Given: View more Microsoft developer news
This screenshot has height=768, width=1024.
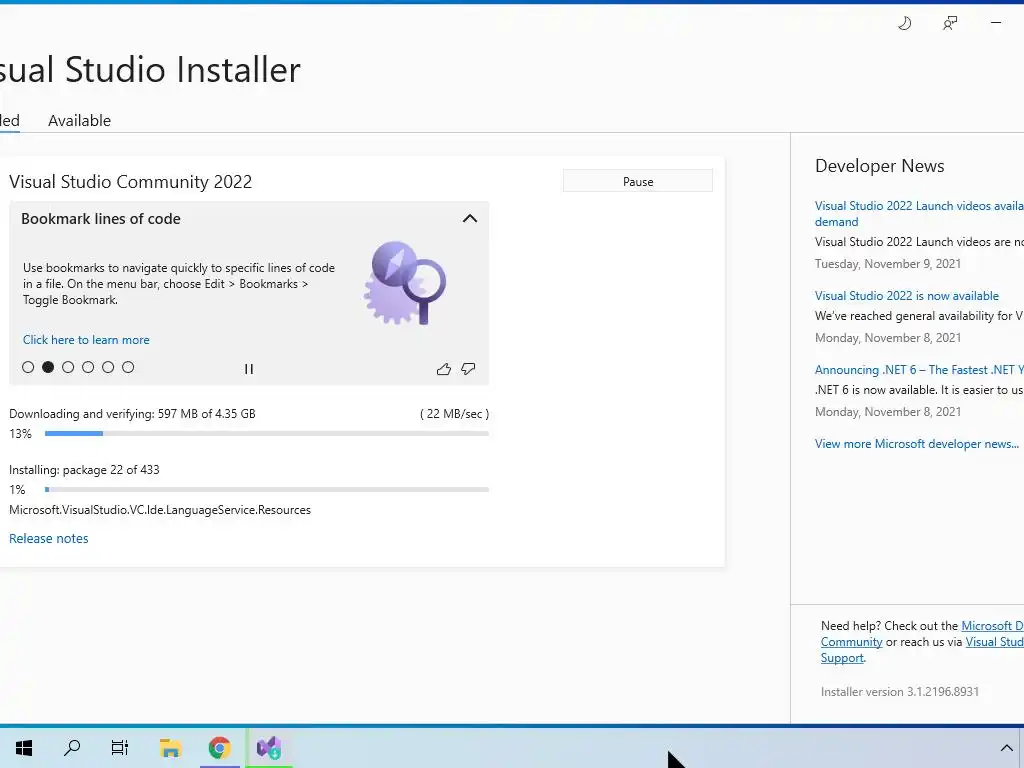Looking at the screenshot, I should pos(917,444).
